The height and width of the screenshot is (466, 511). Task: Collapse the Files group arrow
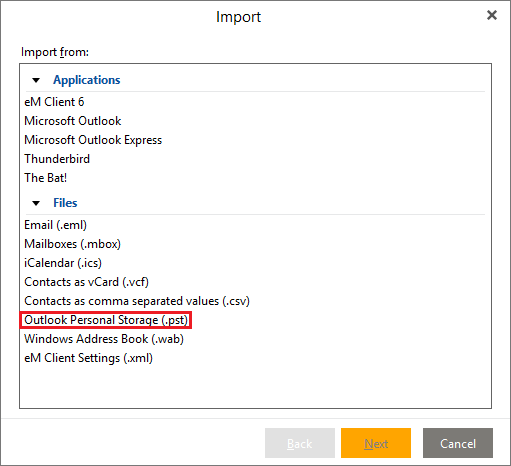click(x=36, y=203)
